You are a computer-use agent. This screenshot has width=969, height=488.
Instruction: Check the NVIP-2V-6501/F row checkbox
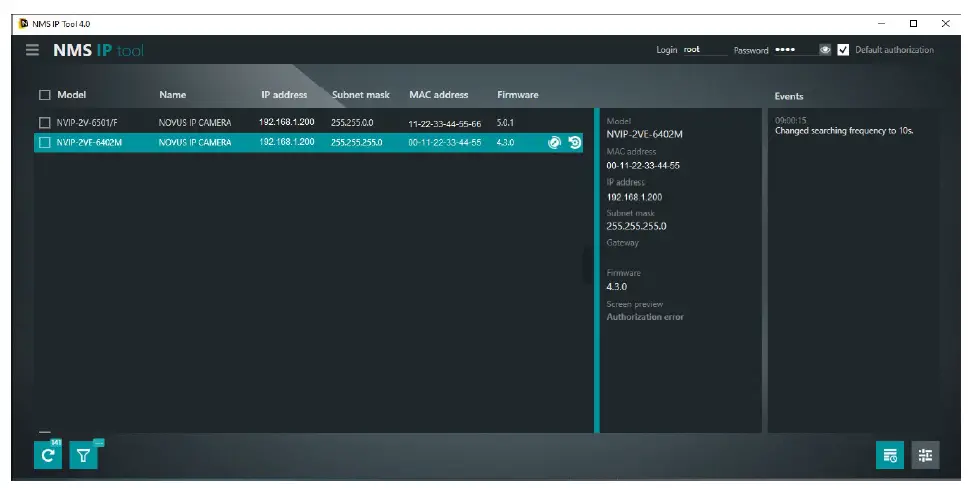point(44,123)
